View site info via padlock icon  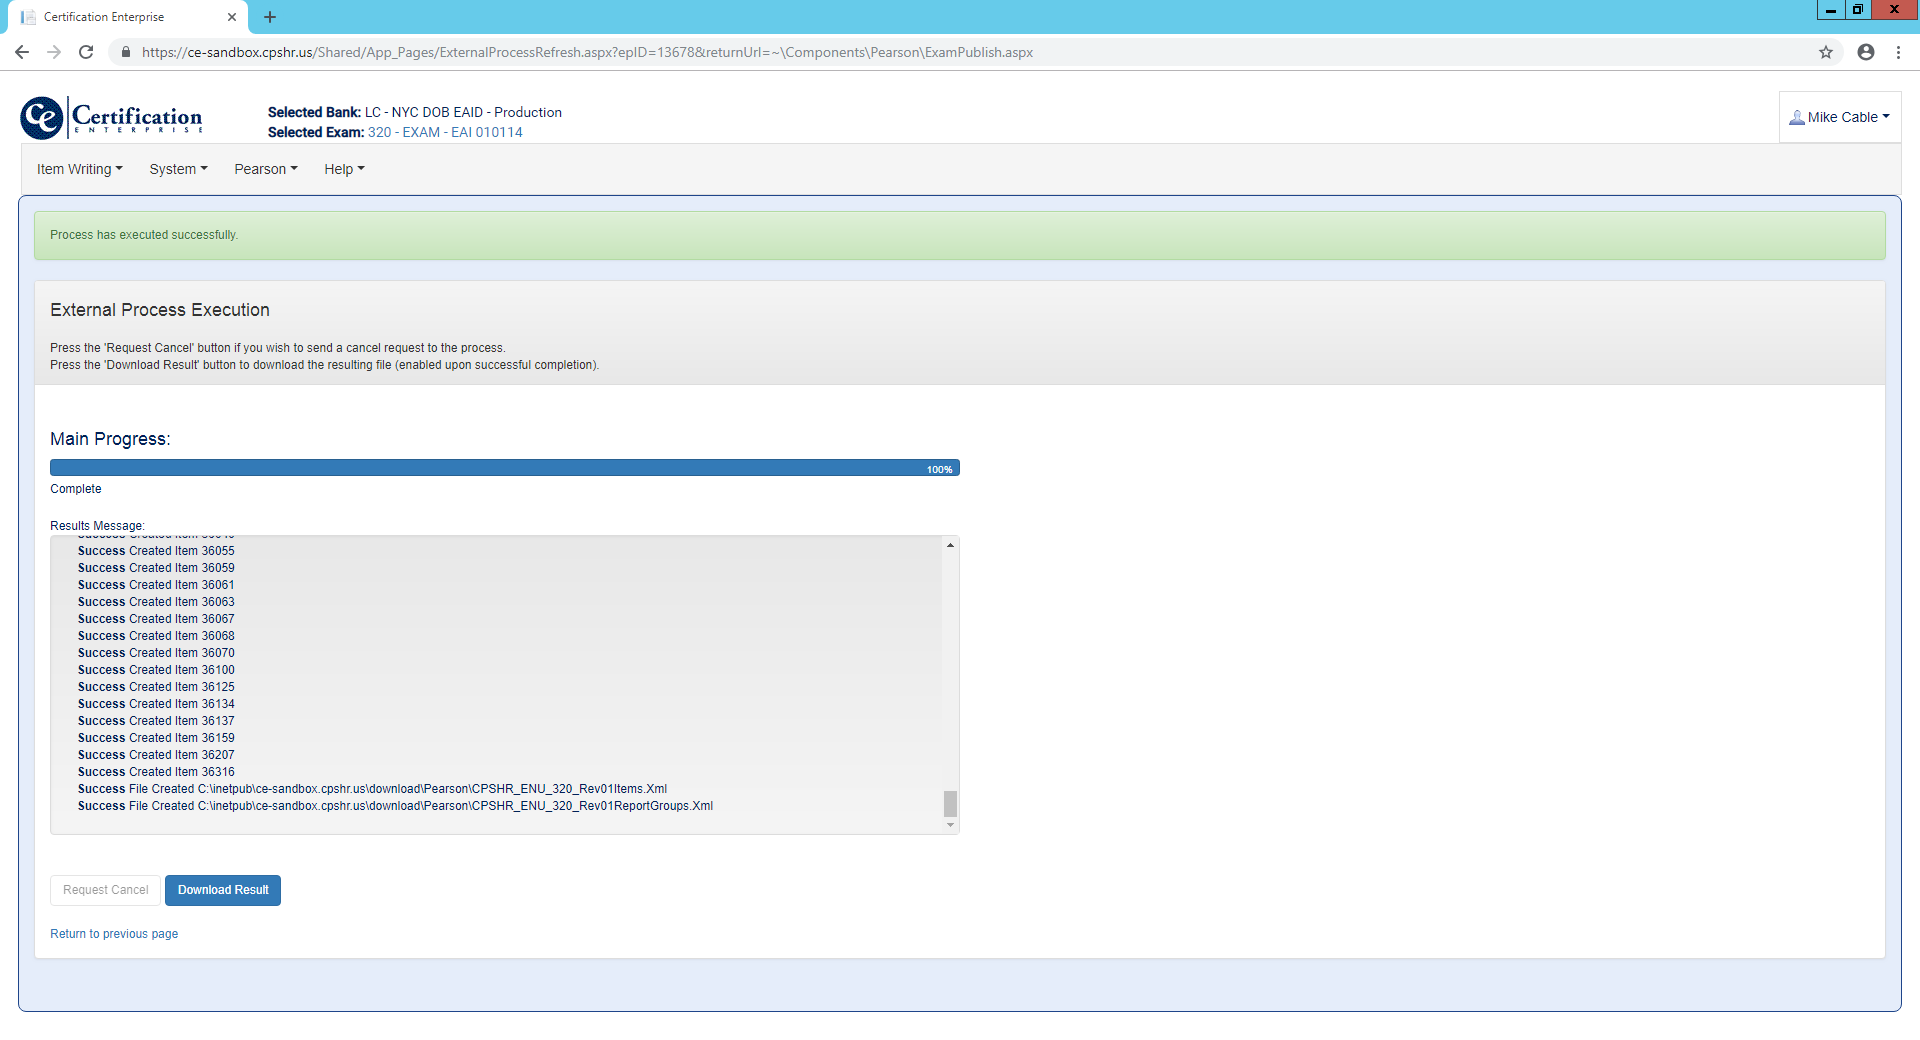[126, 52]
